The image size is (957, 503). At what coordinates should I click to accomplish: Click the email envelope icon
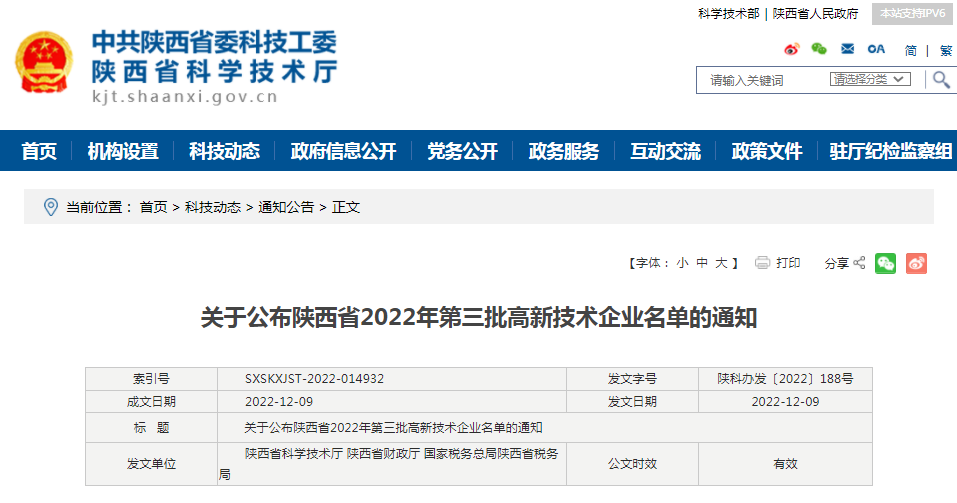pyautogui.click(x=847, y=49)
